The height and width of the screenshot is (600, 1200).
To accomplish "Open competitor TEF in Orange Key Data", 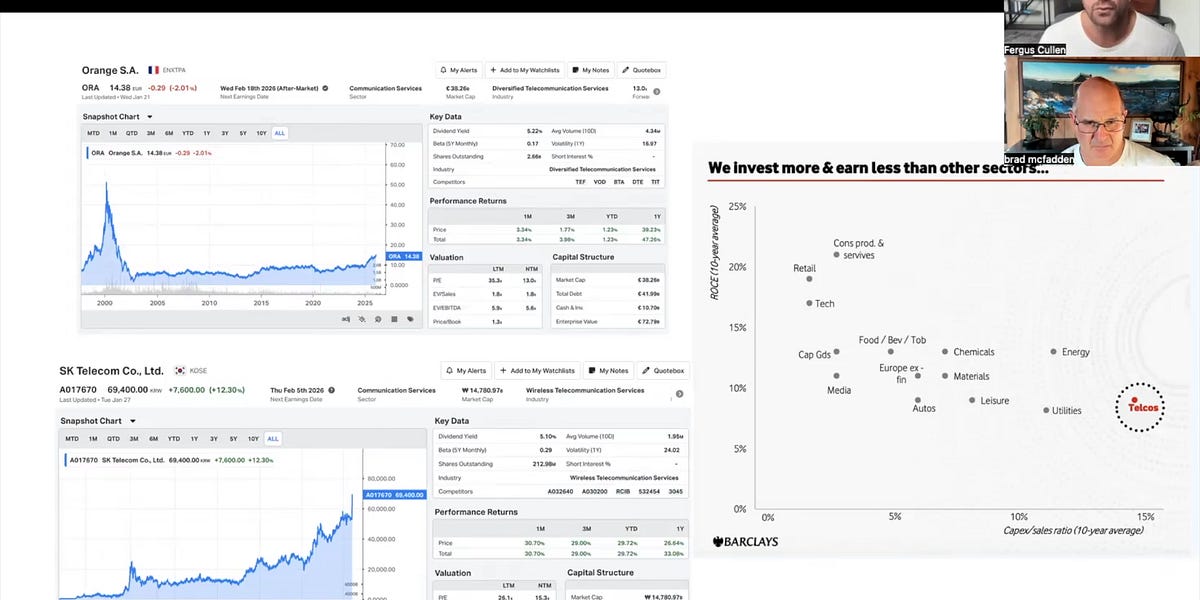I will coord(581,182).
